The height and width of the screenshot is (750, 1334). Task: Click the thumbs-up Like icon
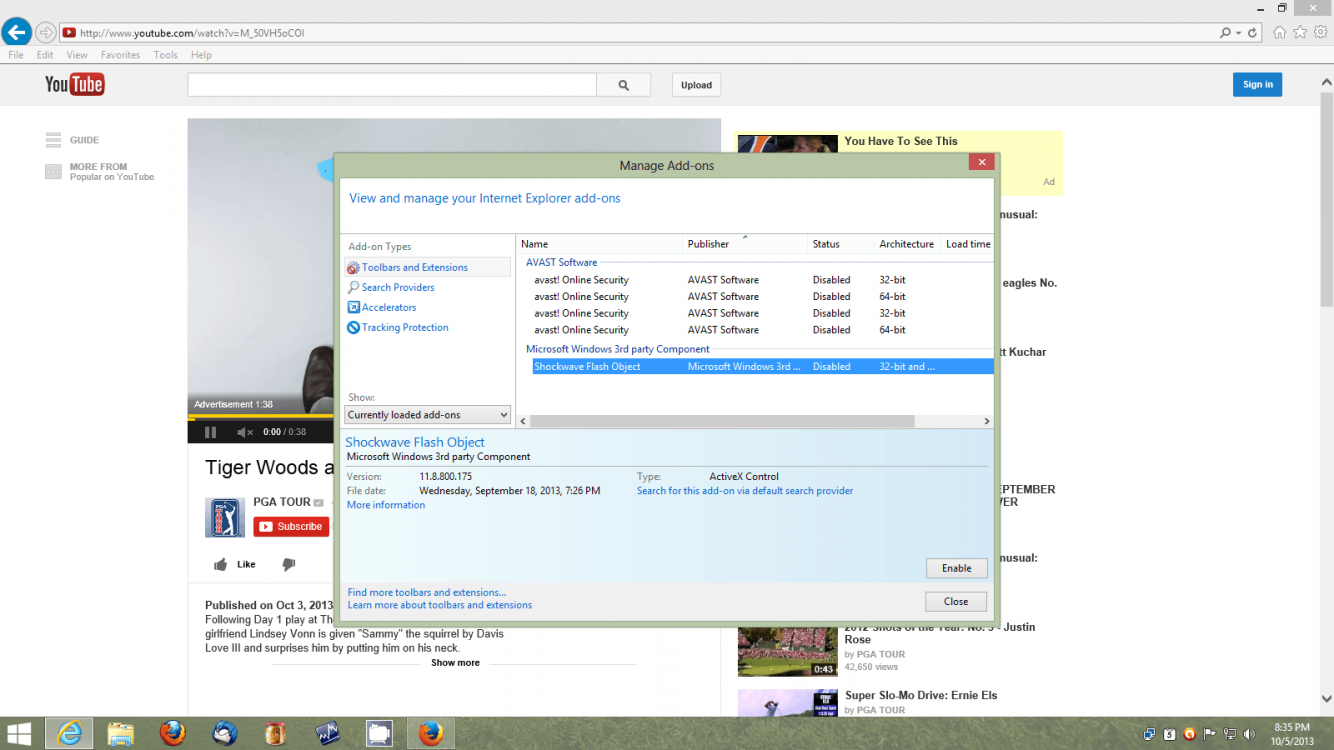(x=221, y=565)
